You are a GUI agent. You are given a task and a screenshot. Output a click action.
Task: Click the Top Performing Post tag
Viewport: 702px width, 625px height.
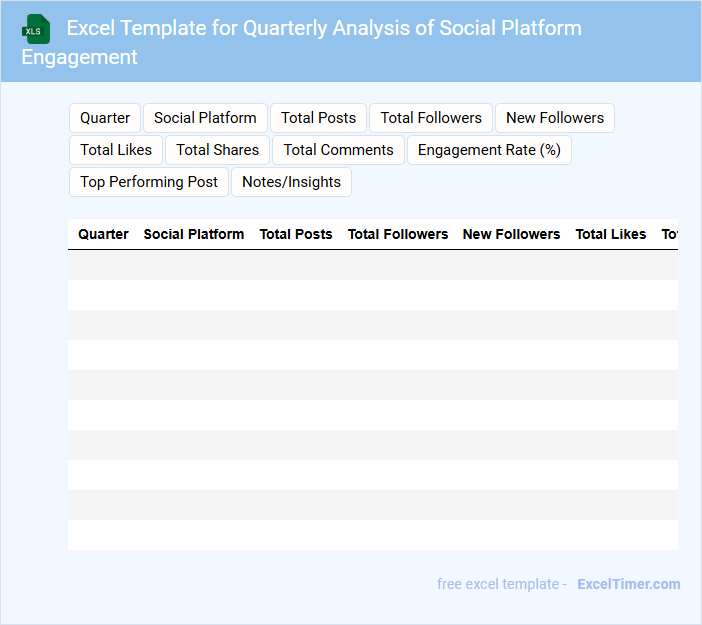click(149, 182)
